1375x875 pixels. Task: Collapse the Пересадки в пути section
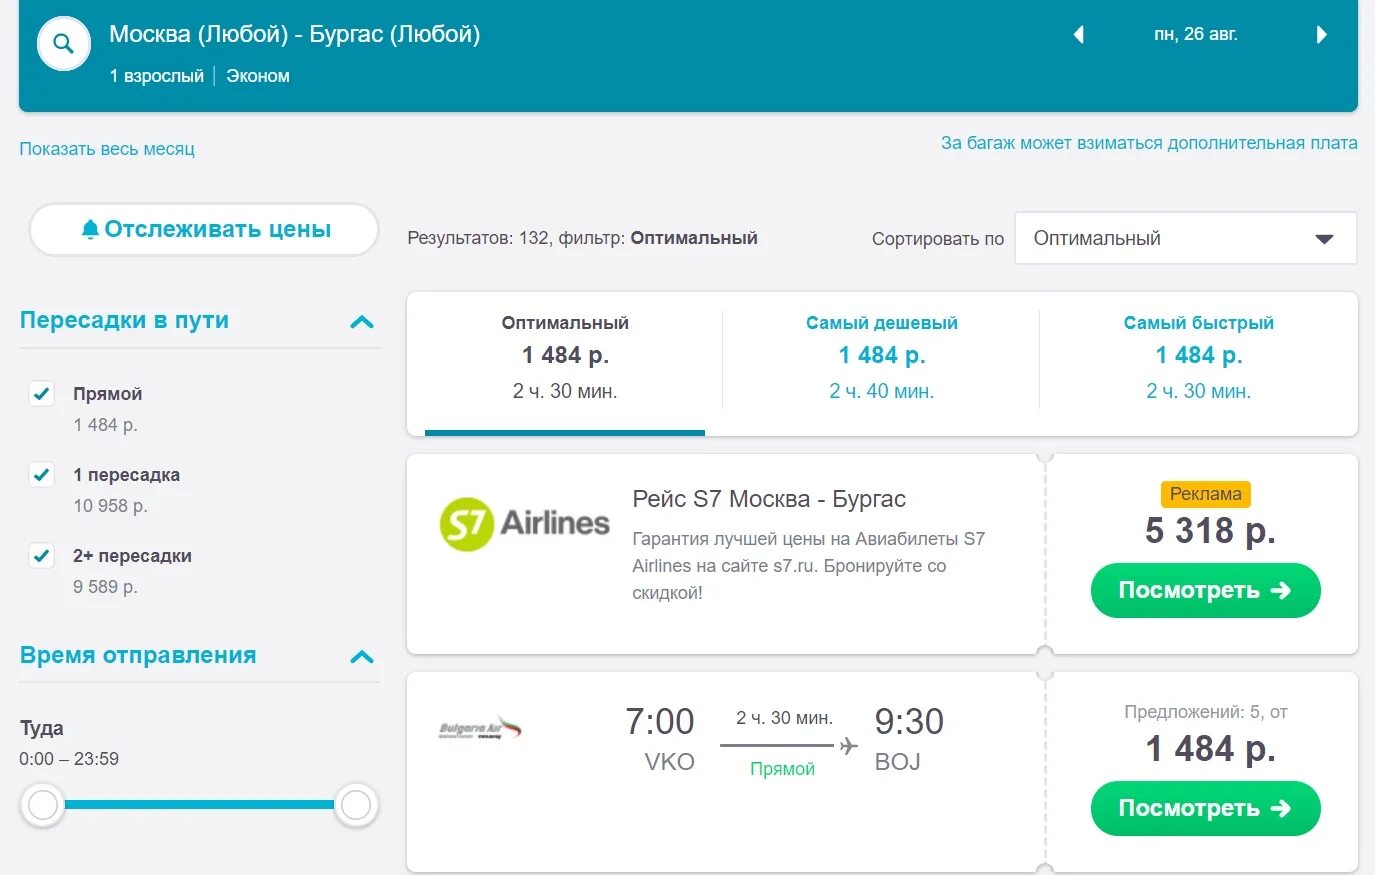362,322
